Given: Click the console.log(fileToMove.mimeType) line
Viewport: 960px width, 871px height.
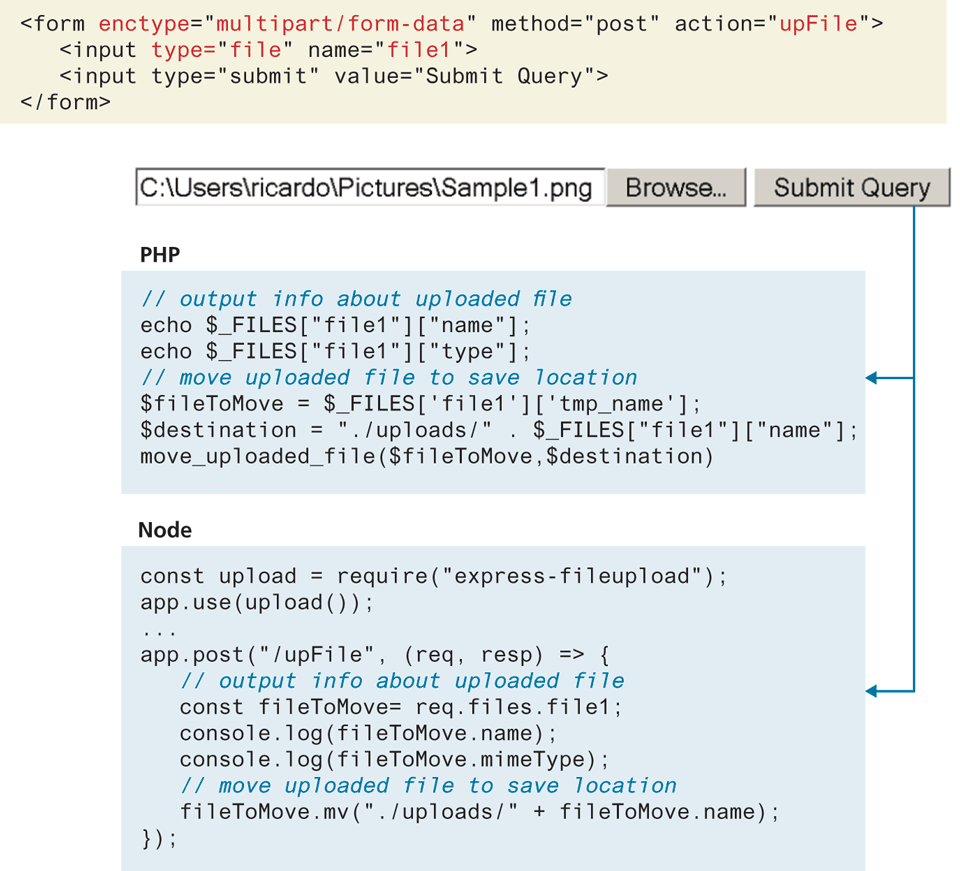Looking at the screenshot, I should [x=394, y=759].
